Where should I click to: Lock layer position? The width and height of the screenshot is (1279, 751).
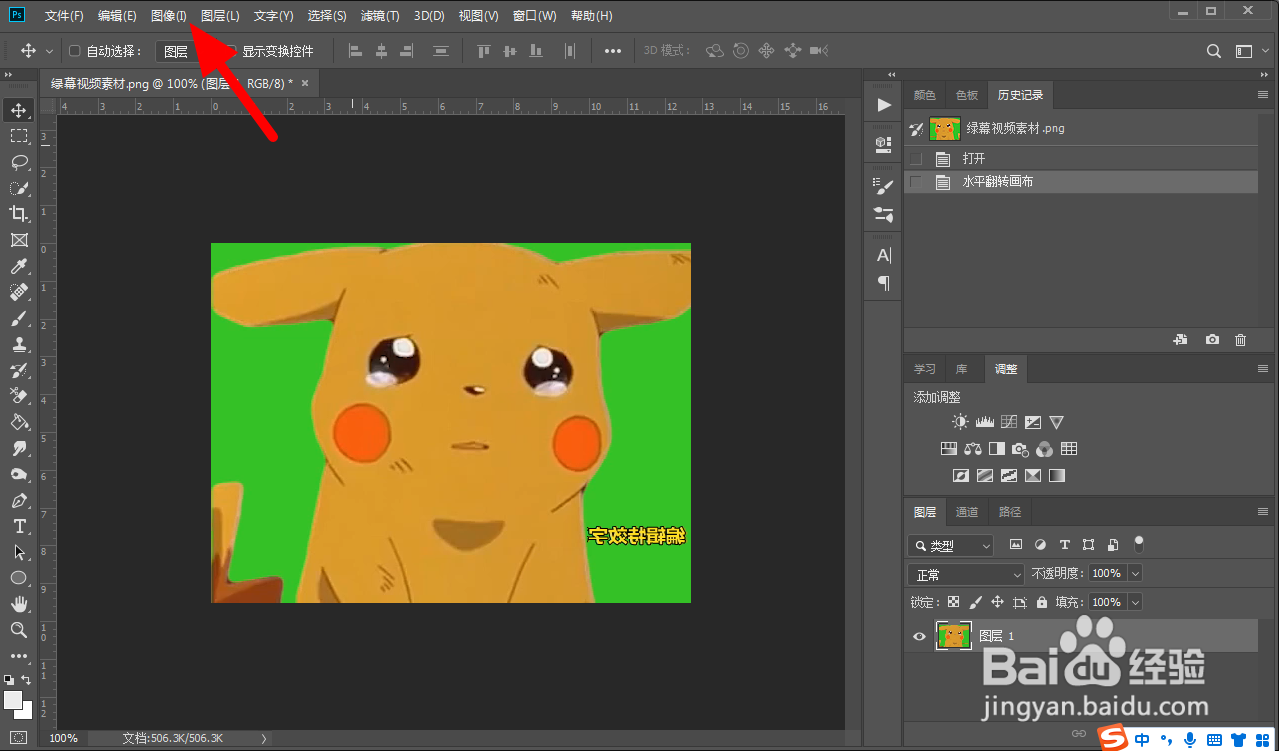[x=997, y=602]
